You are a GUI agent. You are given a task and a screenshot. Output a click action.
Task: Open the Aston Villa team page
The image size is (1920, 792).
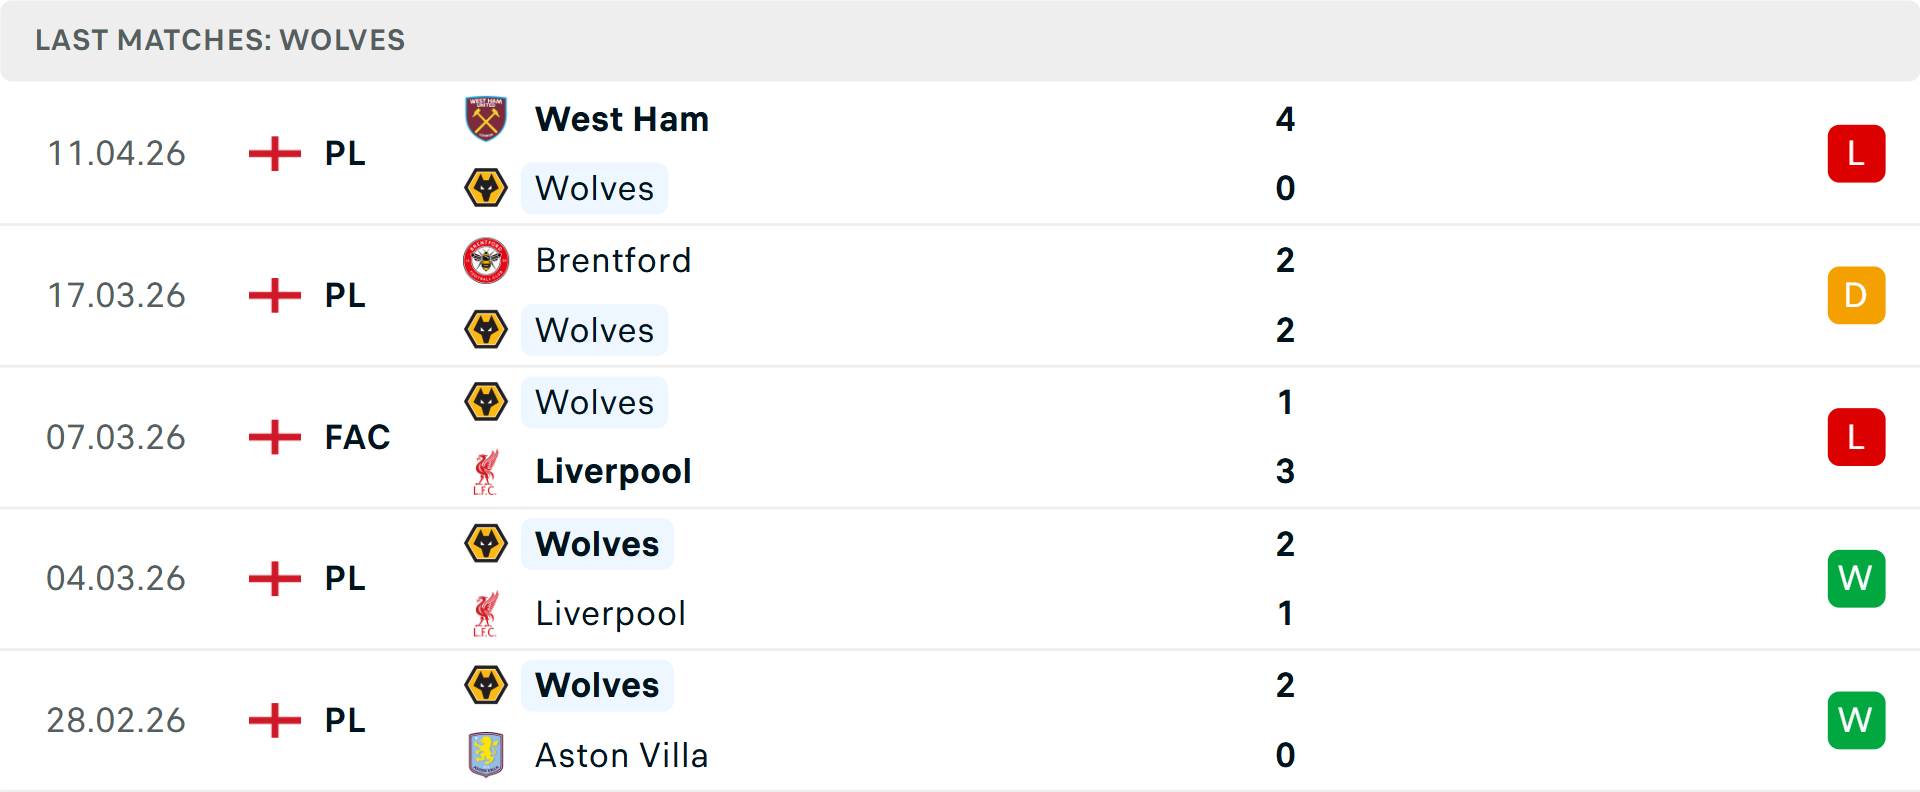click(x=622, y=755)
